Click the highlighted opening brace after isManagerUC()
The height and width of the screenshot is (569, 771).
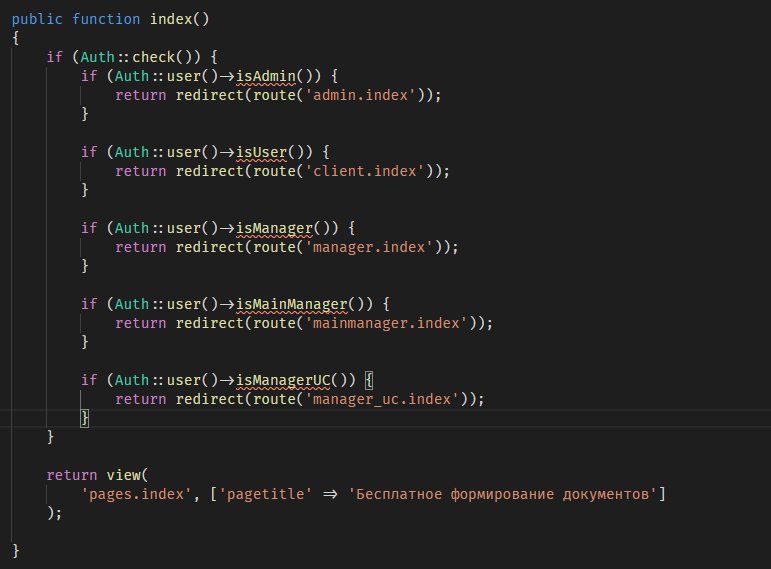[x=369, y=380]
